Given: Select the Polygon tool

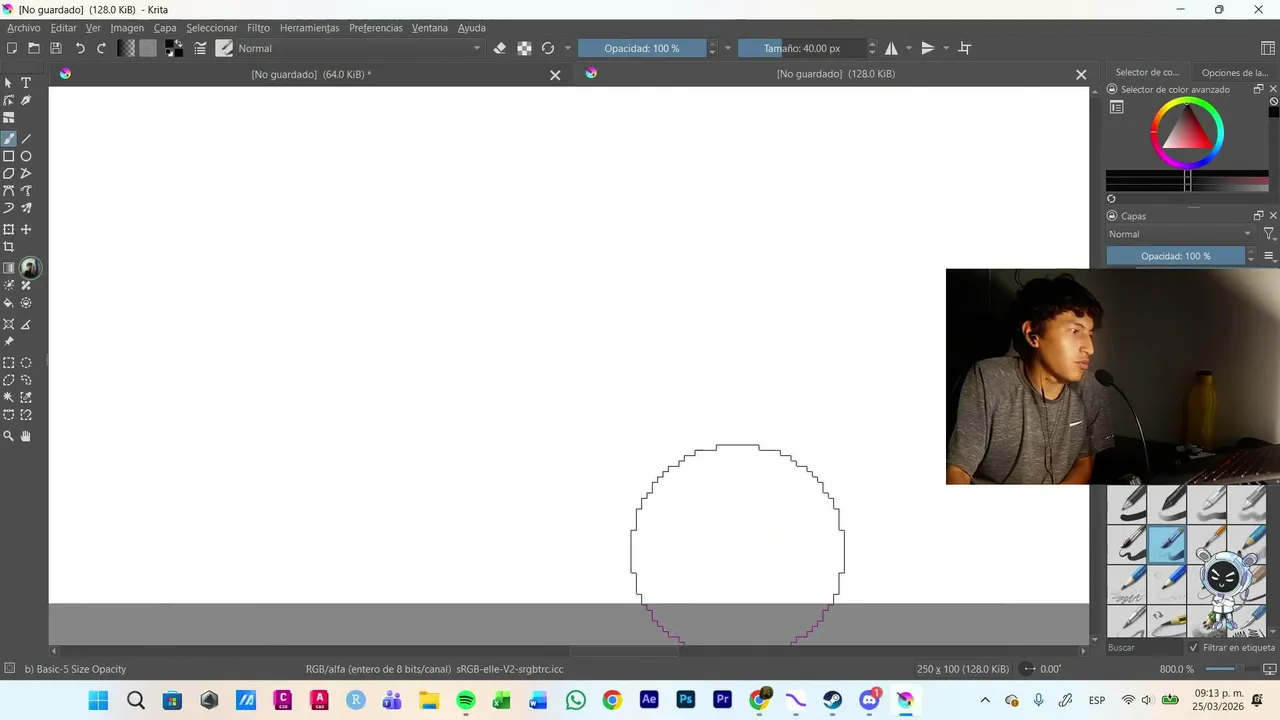Looking at the screenshot, I should pos(9,173).
